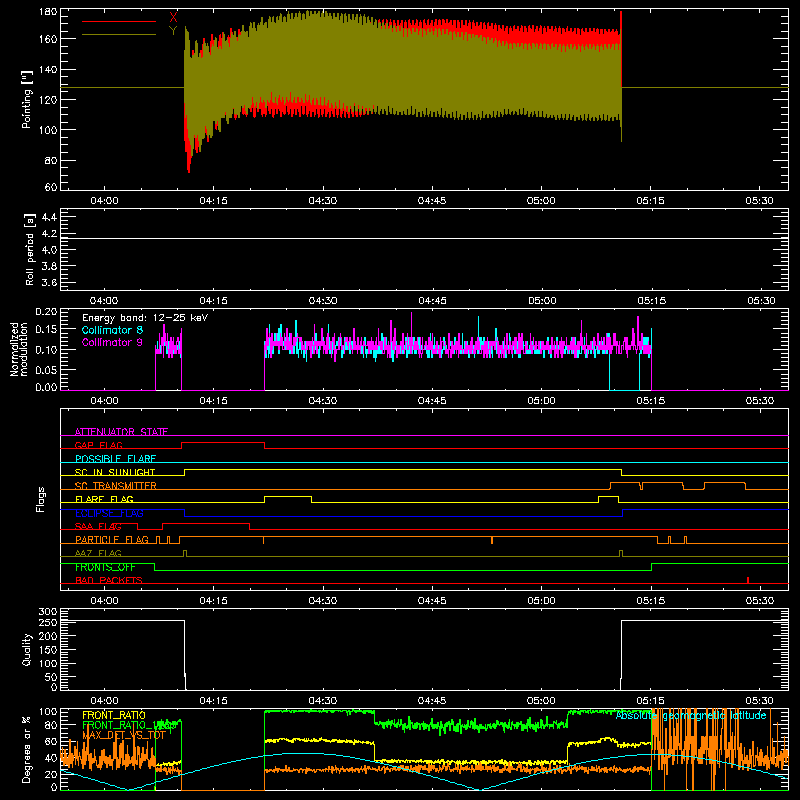Click the '0.05' tick on modulation axis
The height and width of the screenshot is (800, 800).
click(x=46, y=369)
